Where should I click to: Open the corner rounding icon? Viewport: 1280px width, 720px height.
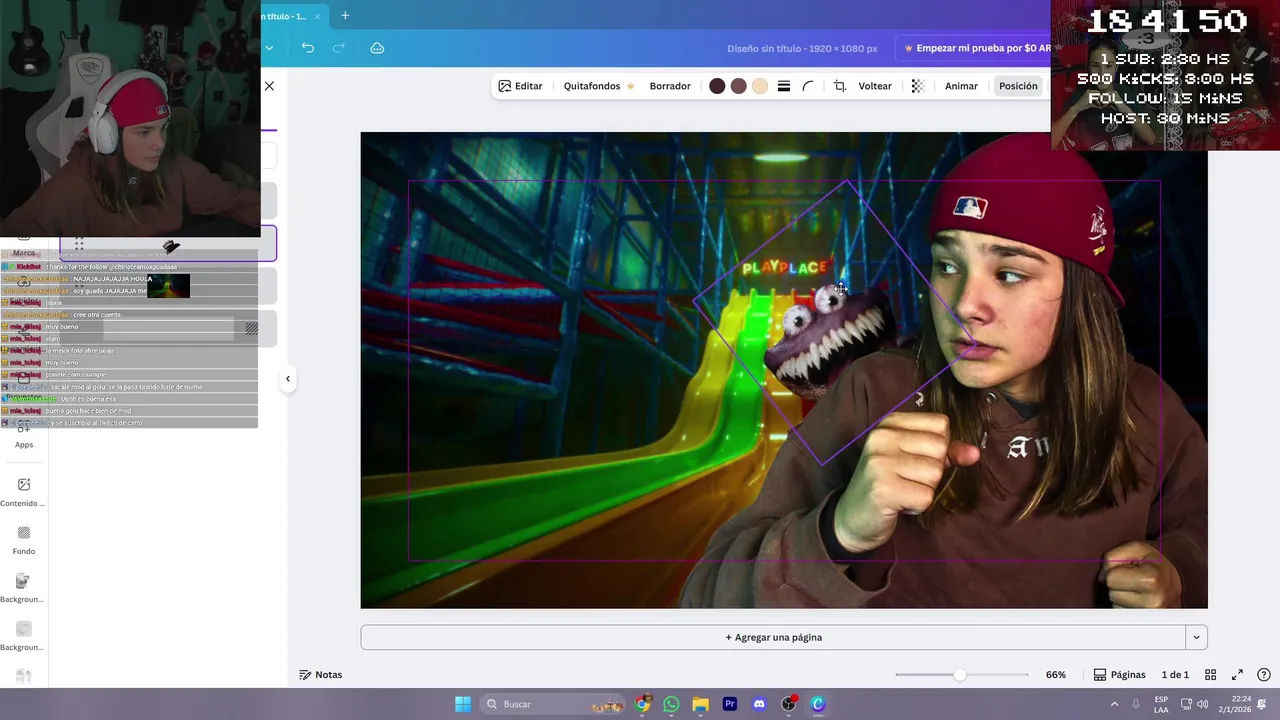[x=808, y=86]
